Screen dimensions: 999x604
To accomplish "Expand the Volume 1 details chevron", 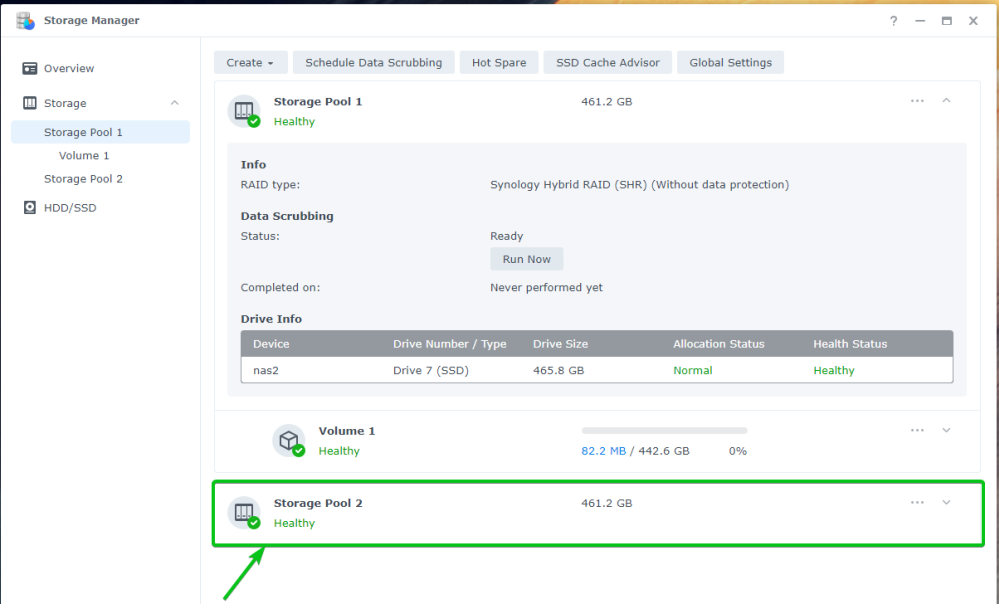I will pos(946,430).
